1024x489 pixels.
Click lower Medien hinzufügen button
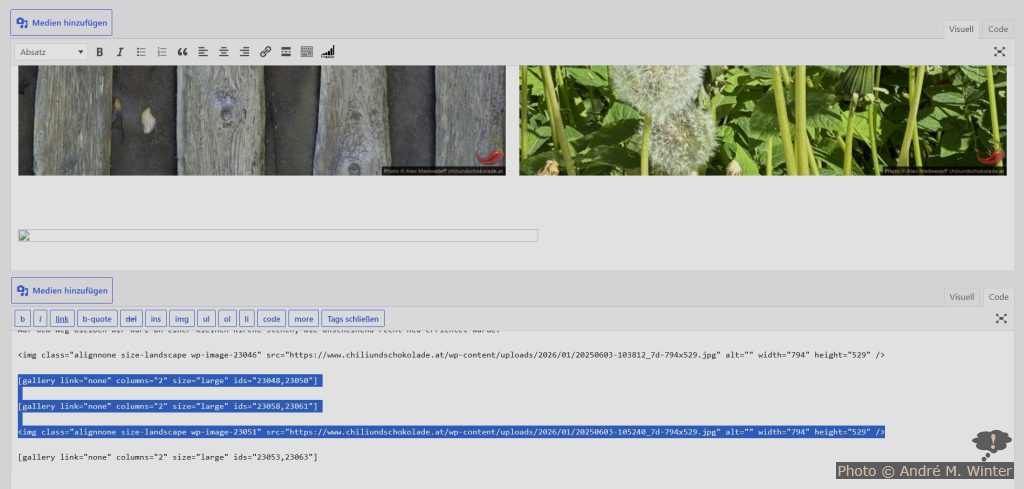click(x=61, y=291)
